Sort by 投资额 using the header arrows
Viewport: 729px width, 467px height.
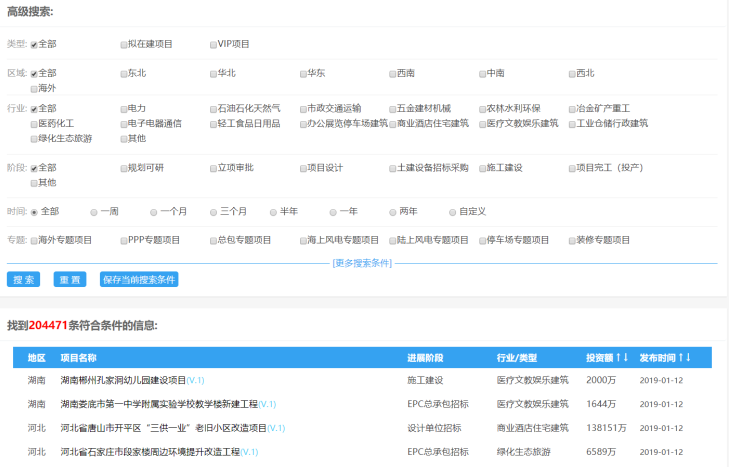pyautogui.click(x=622, y=357)
